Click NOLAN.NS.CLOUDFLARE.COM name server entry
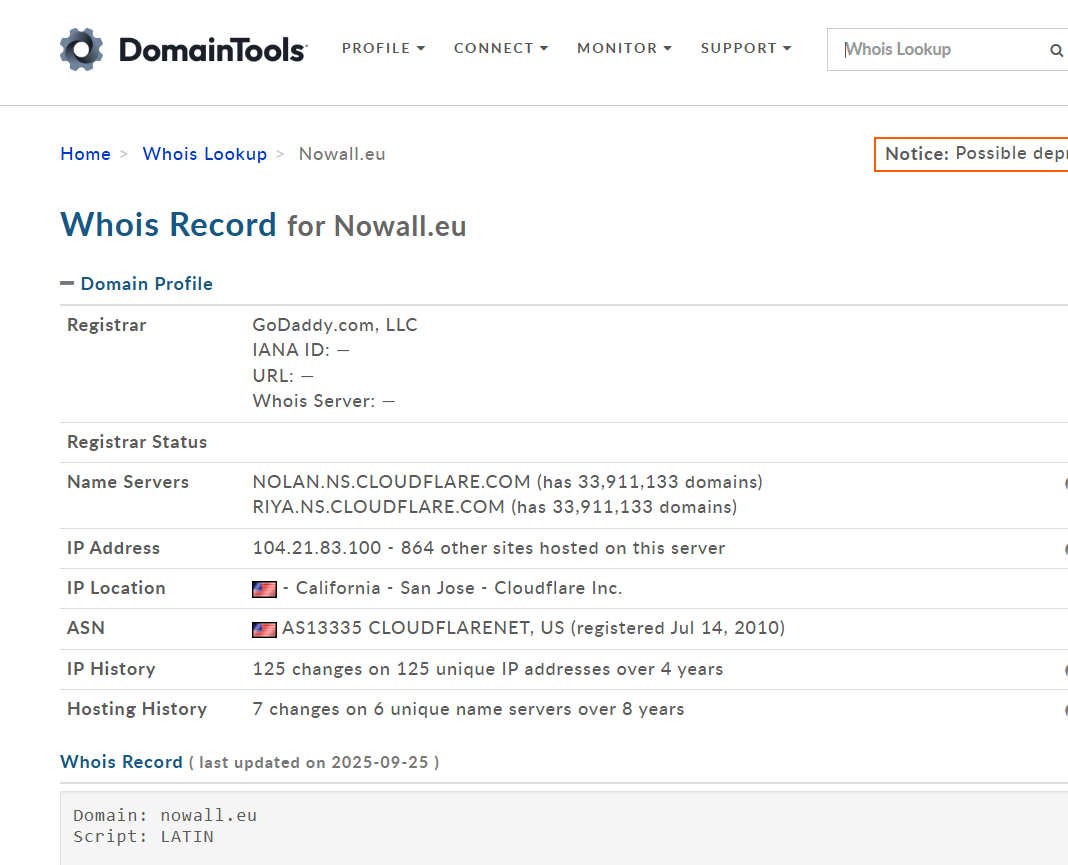The height and width of the screenshot is (865, 1068). pos(392,482)
